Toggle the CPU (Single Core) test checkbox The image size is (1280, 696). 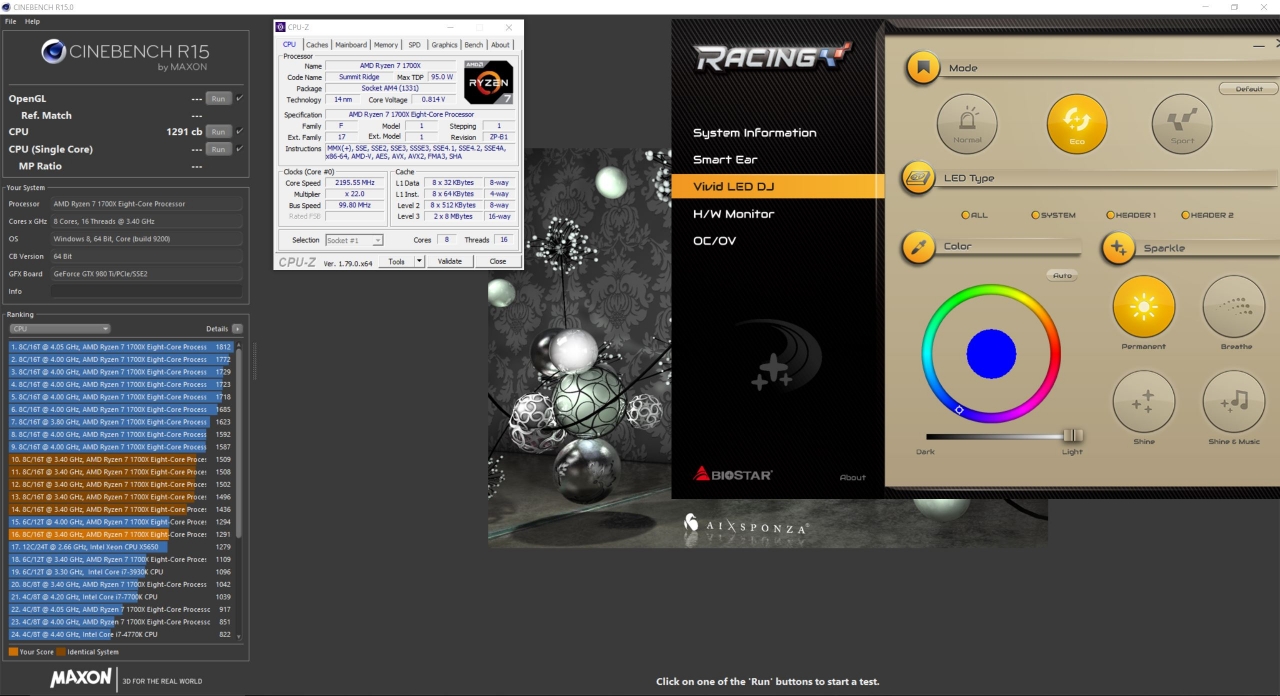tap(240, 149)
